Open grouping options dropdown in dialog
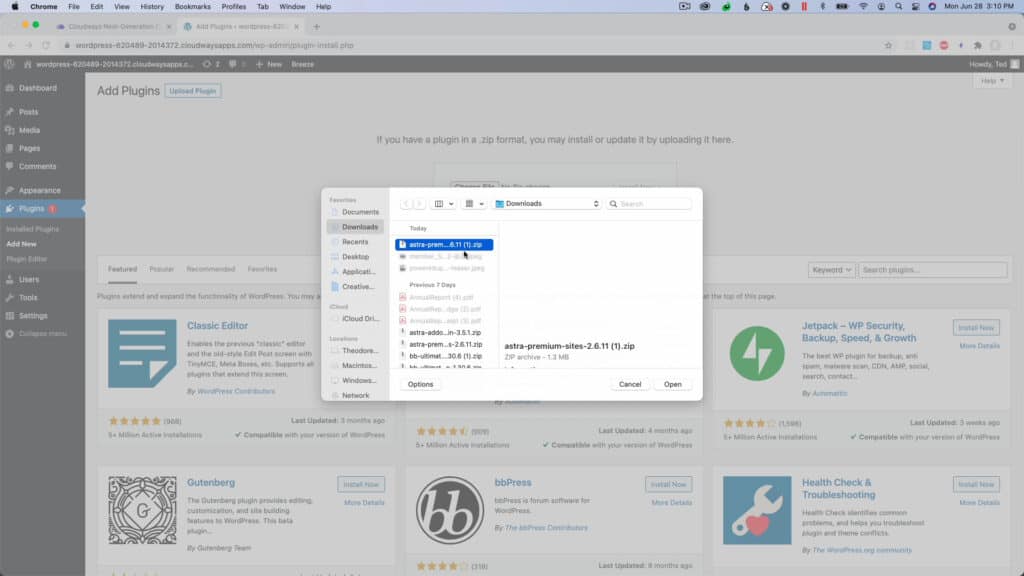The height and width of the screenshot is (576, 1024). pos(474,204)
